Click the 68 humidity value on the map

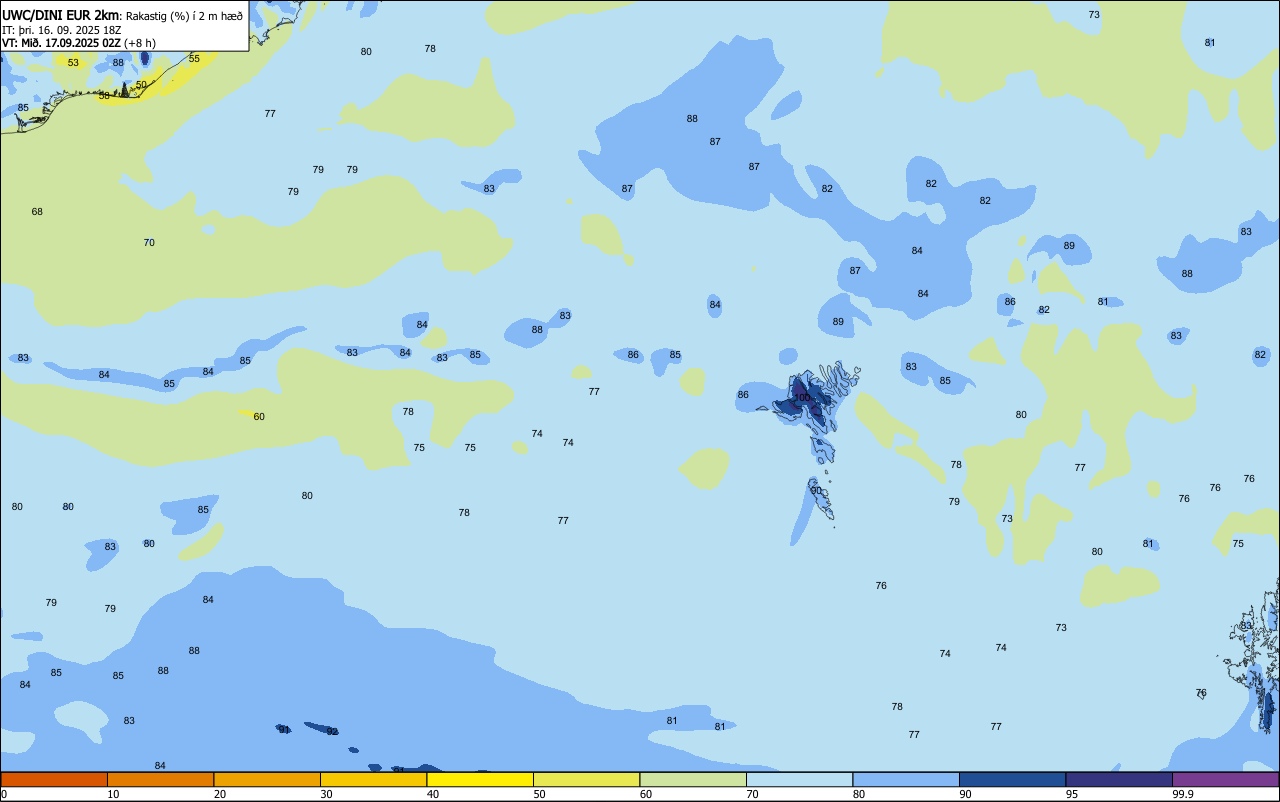pos(37,212)
